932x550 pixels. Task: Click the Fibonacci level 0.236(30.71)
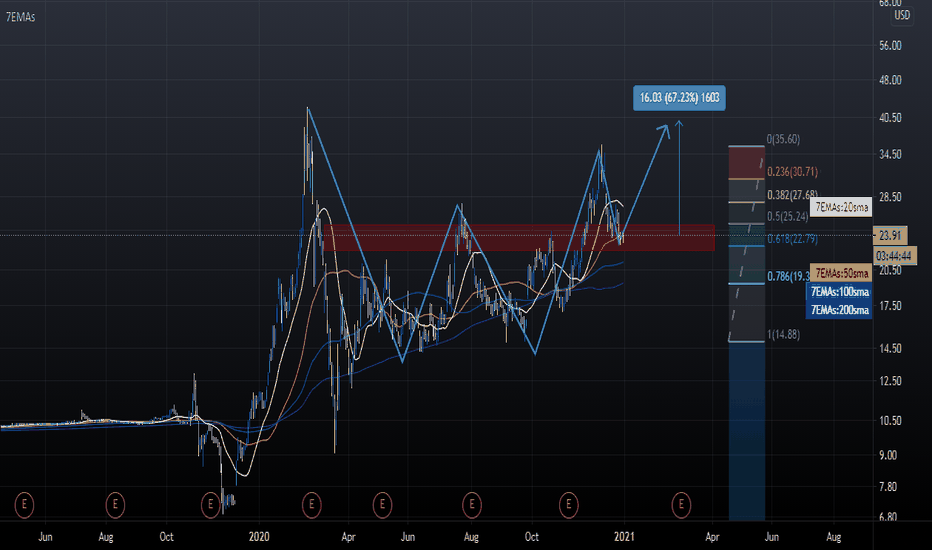[792, 172]
